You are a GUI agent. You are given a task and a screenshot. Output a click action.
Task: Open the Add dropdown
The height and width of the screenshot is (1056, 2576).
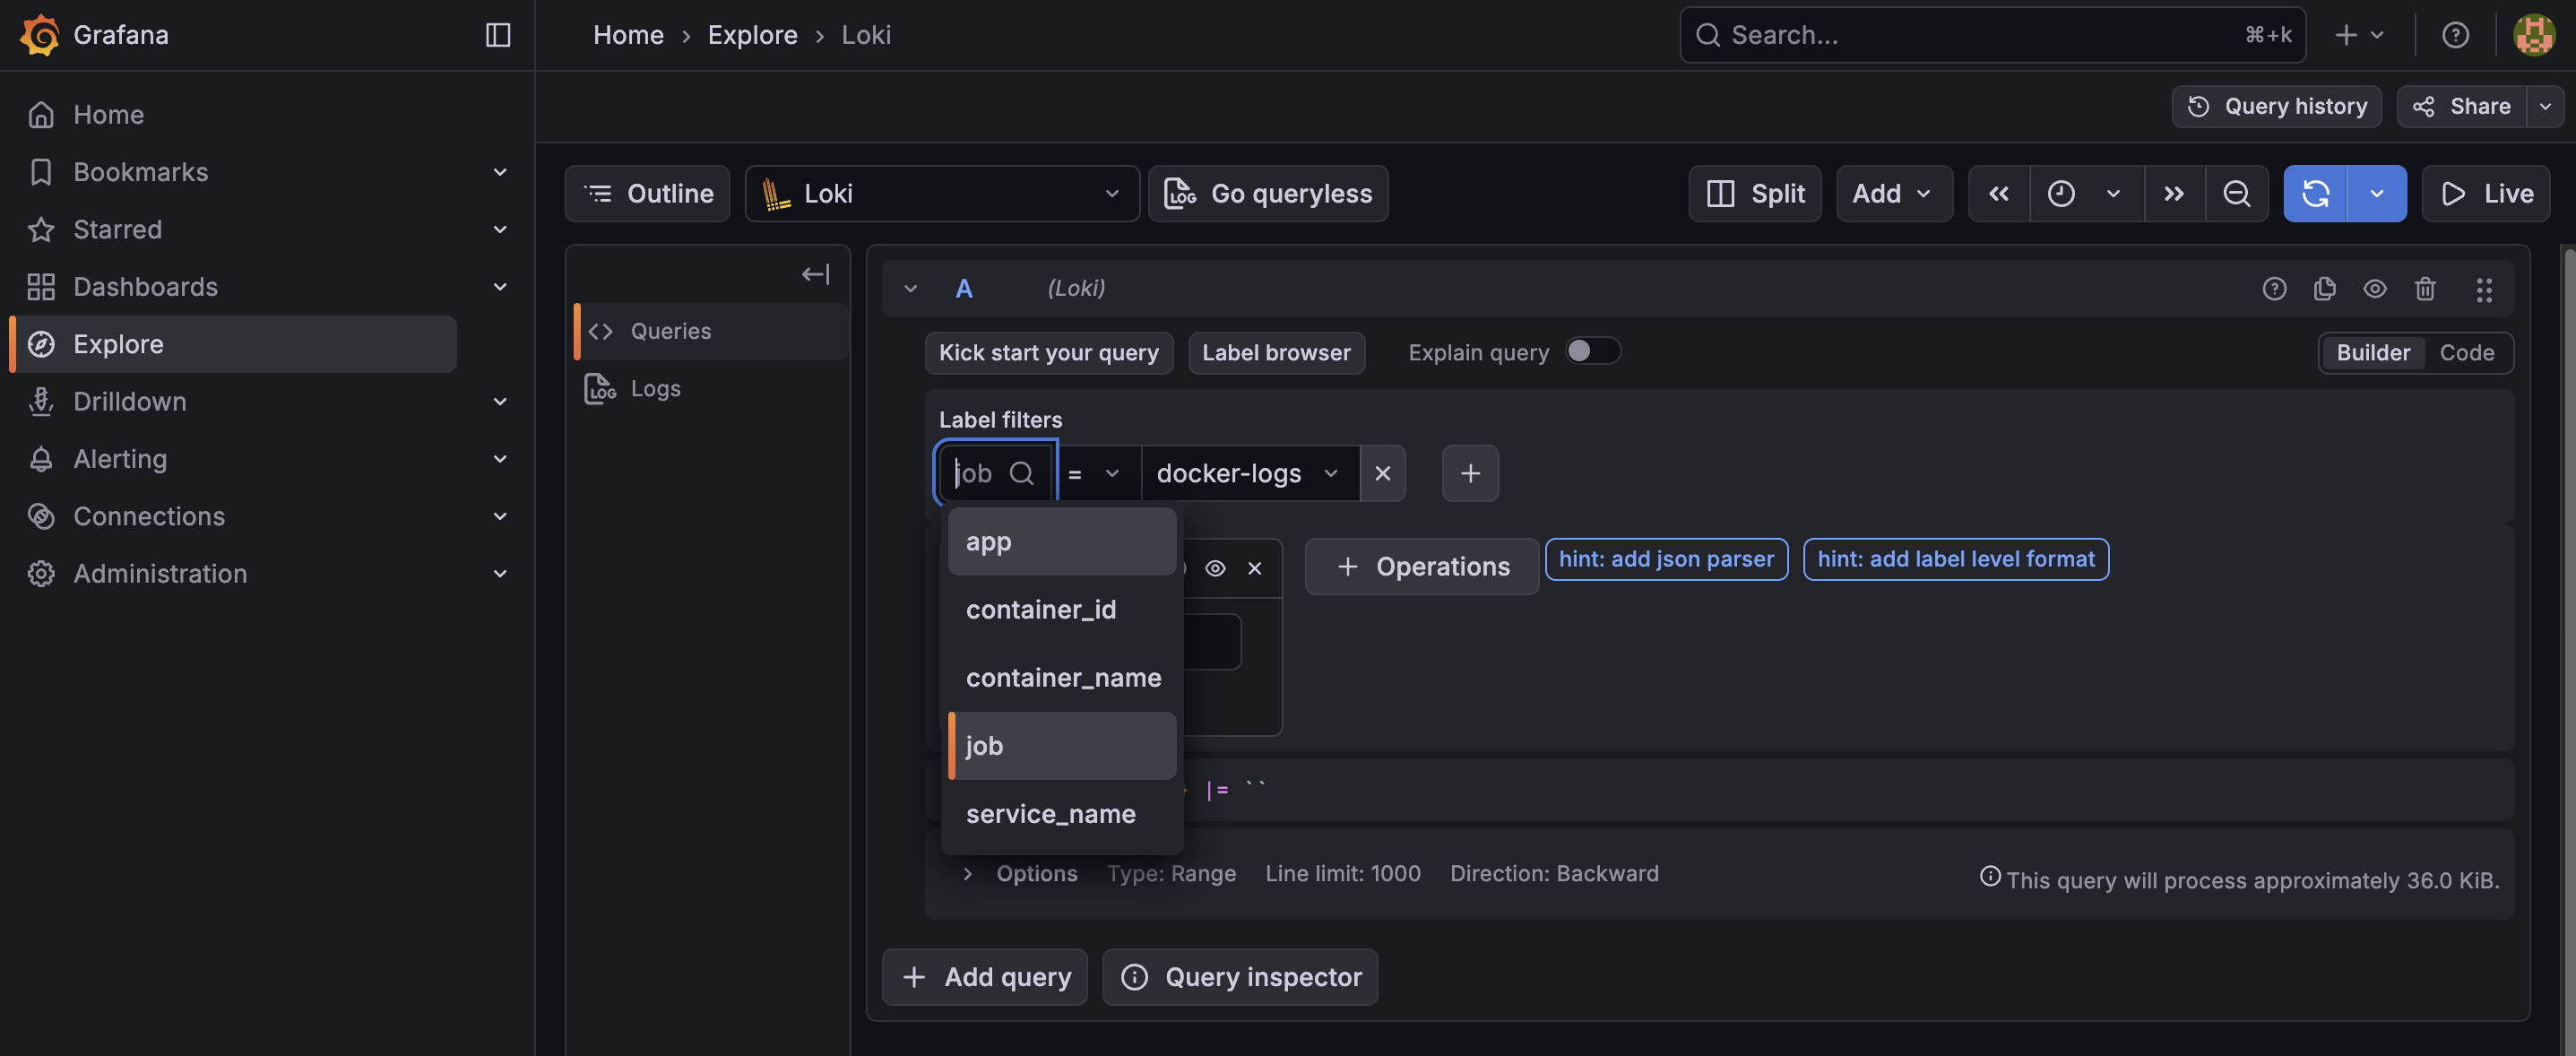(x=1894, y=193)
